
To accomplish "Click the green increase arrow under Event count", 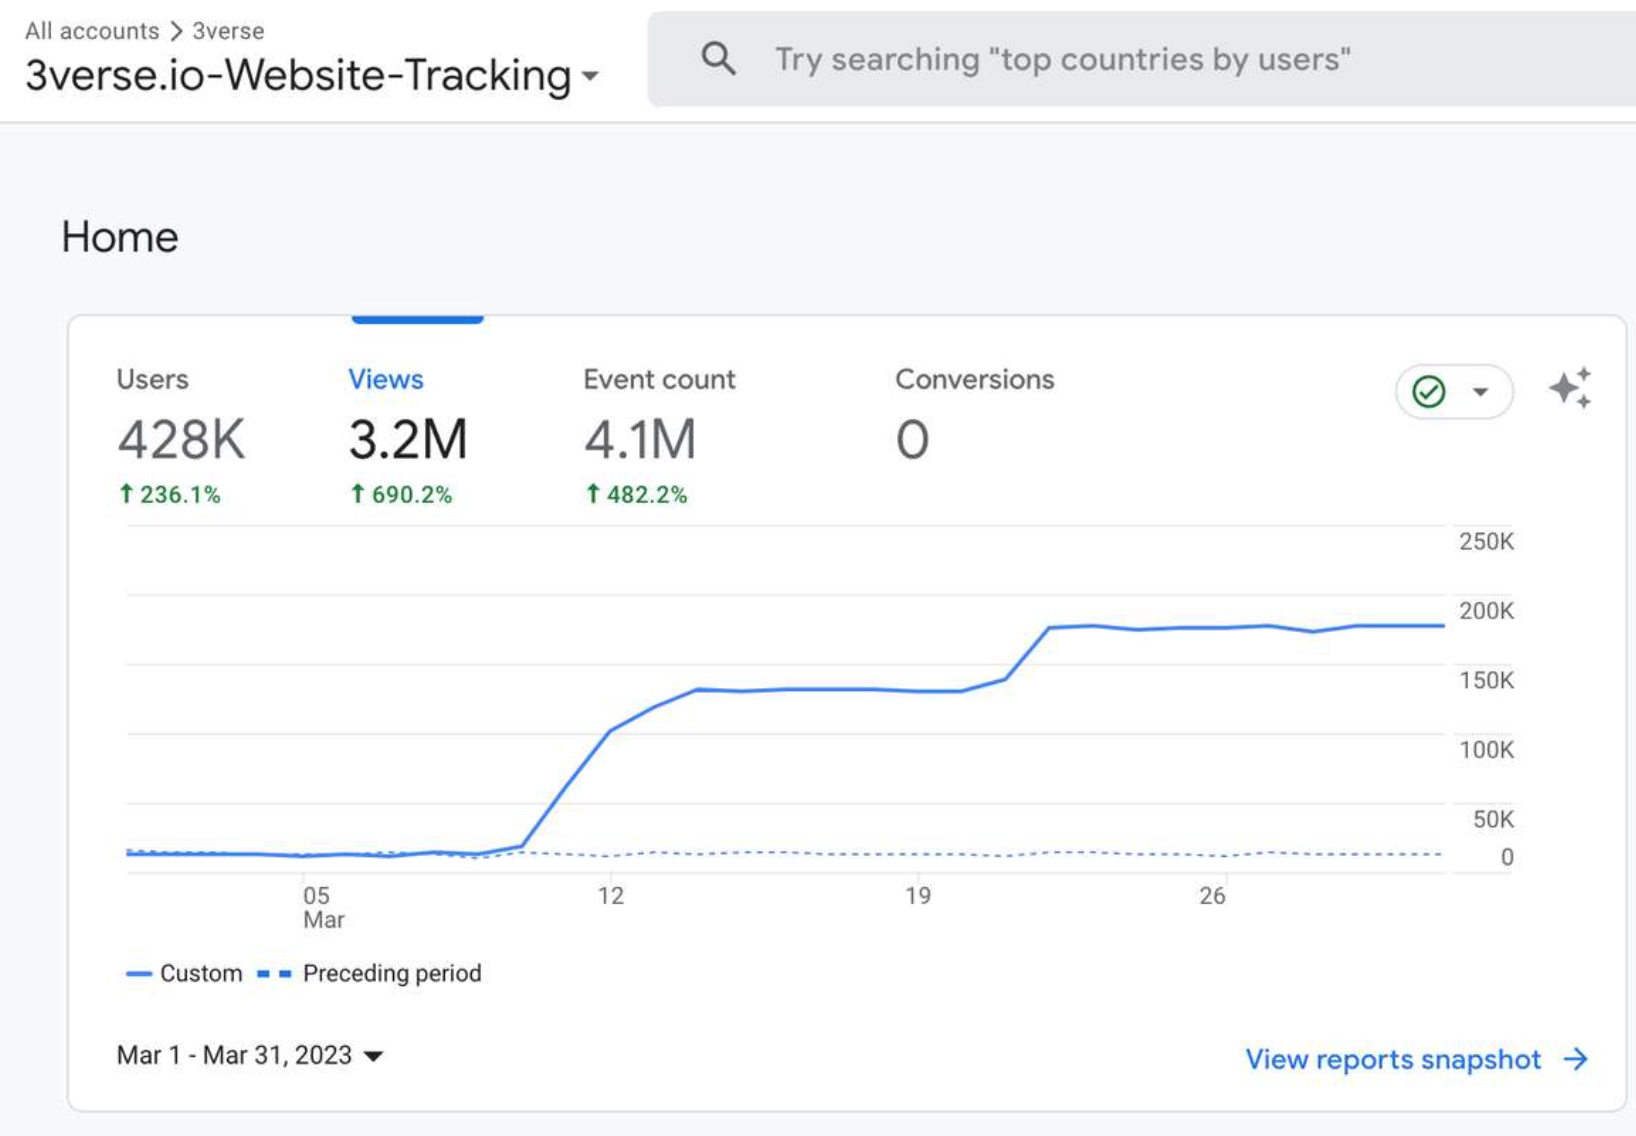I will point(593,492).
